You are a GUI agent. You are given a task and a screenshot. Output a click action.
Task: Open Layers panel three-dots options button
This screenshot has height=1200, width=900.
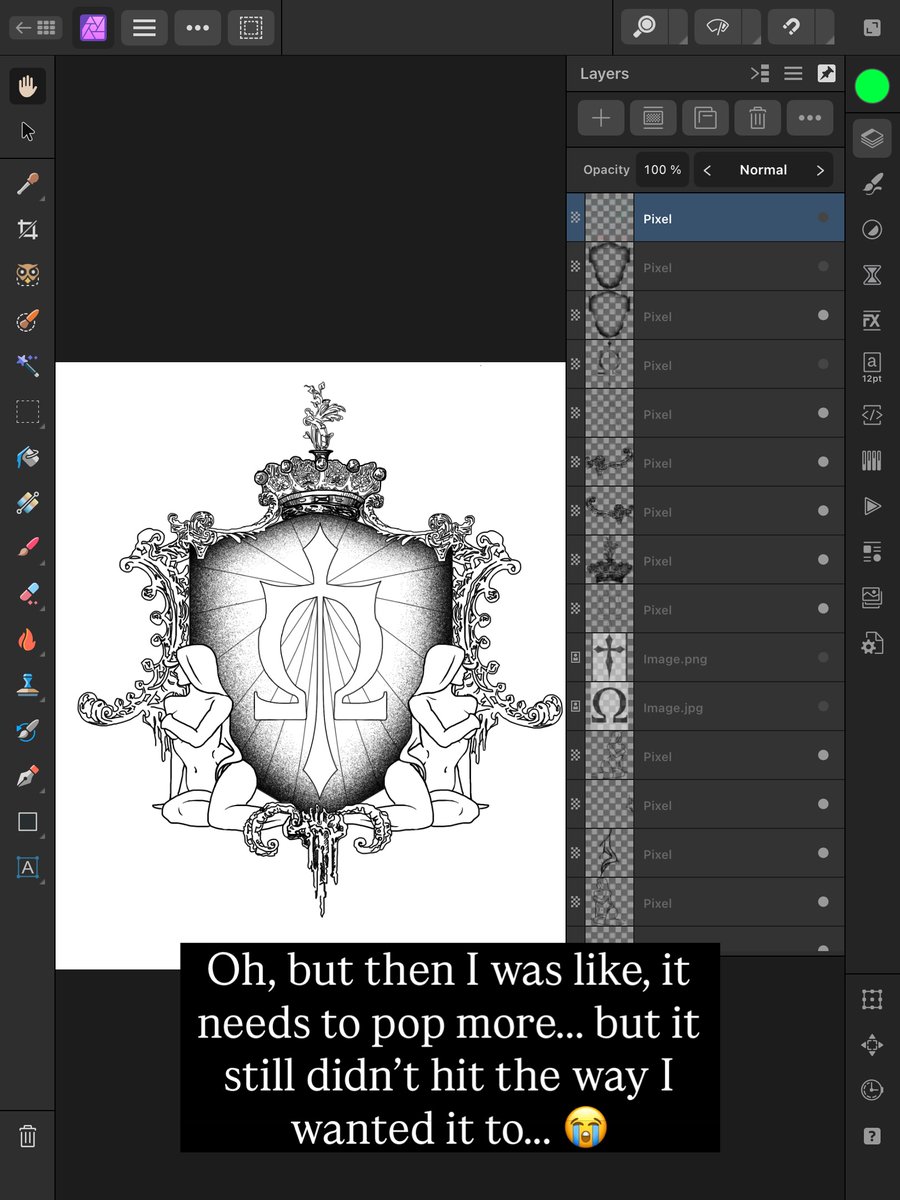[x=810, y=118]
